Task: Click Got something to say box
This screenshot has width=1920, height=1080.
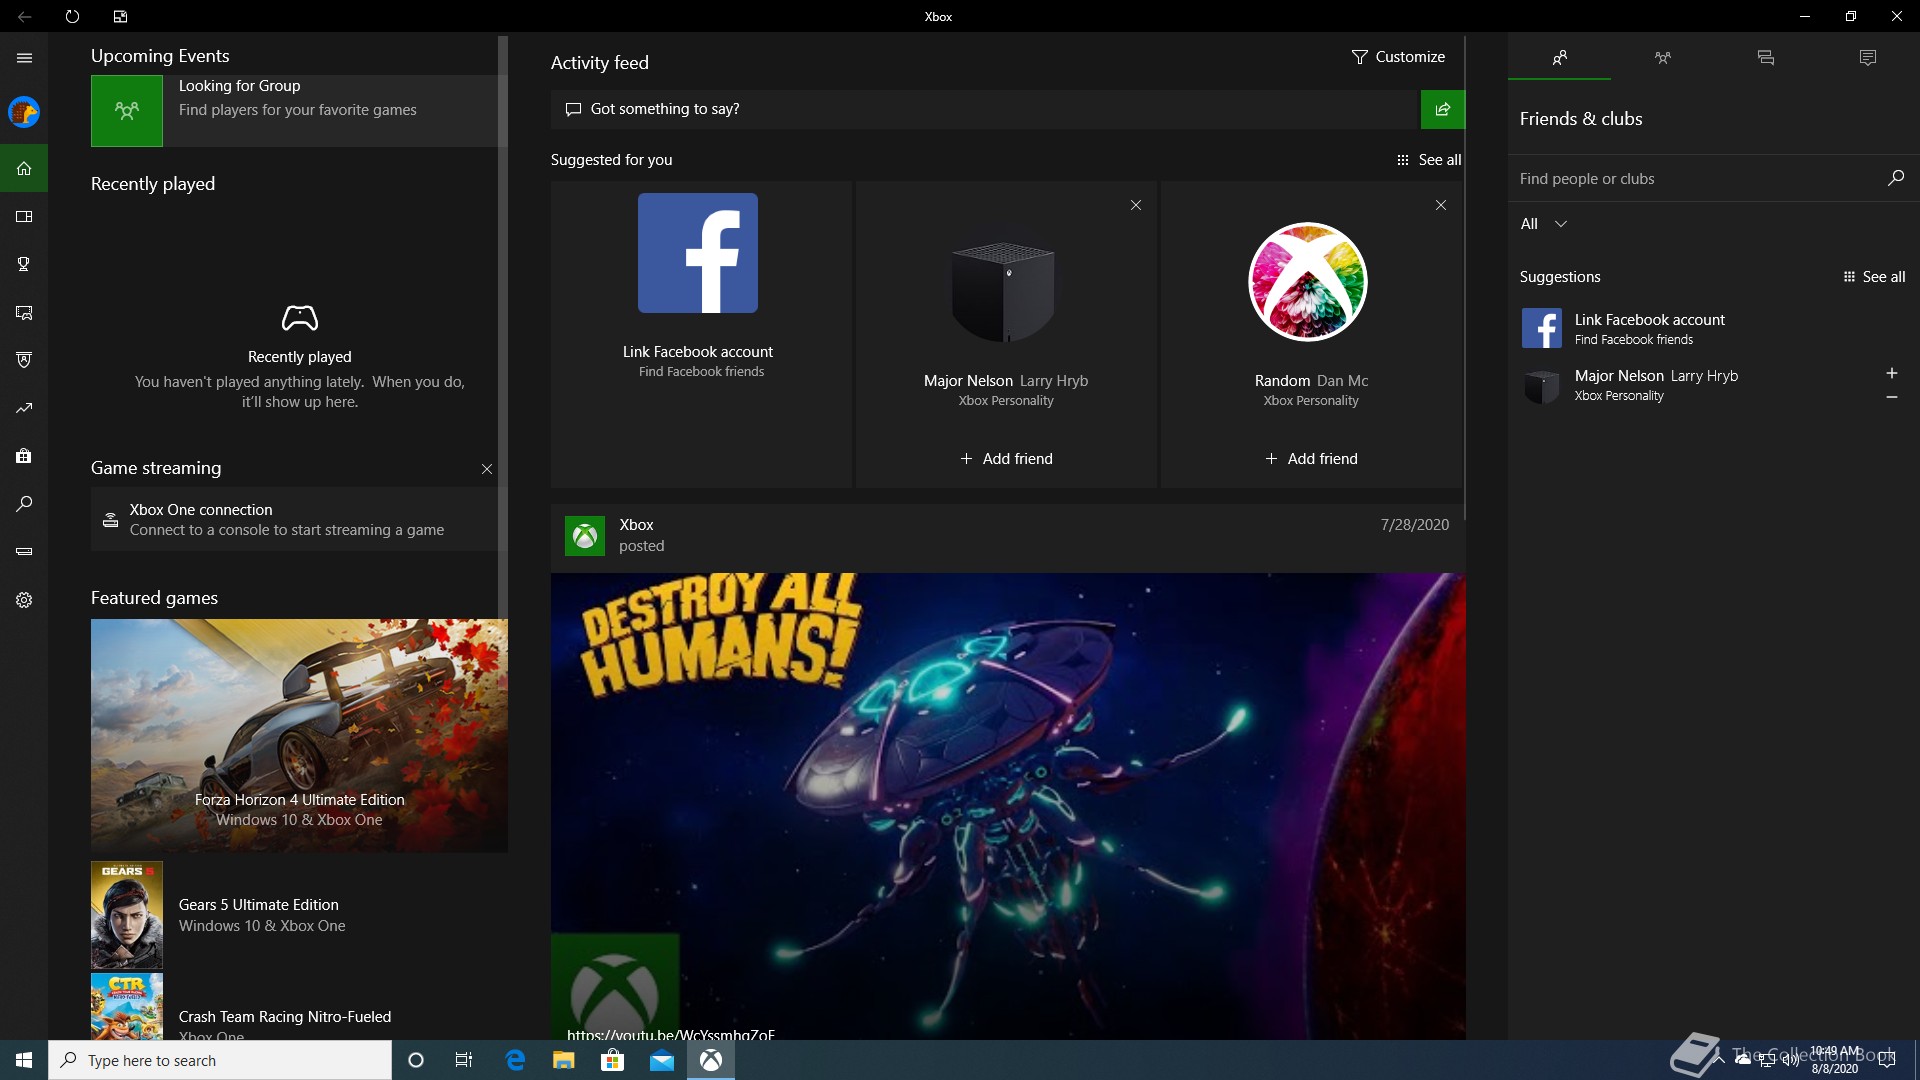Action: pos(985,109)
